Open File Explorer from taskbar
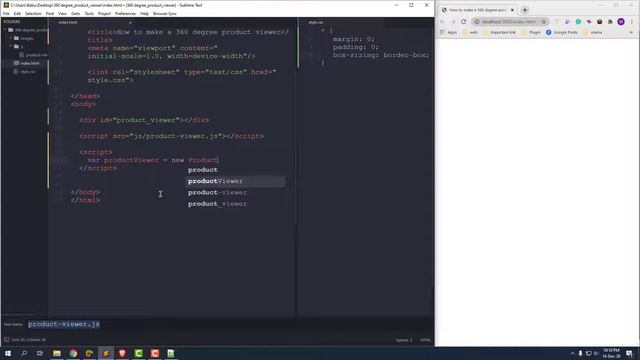The image size is (640, 360). click(57, 353)
